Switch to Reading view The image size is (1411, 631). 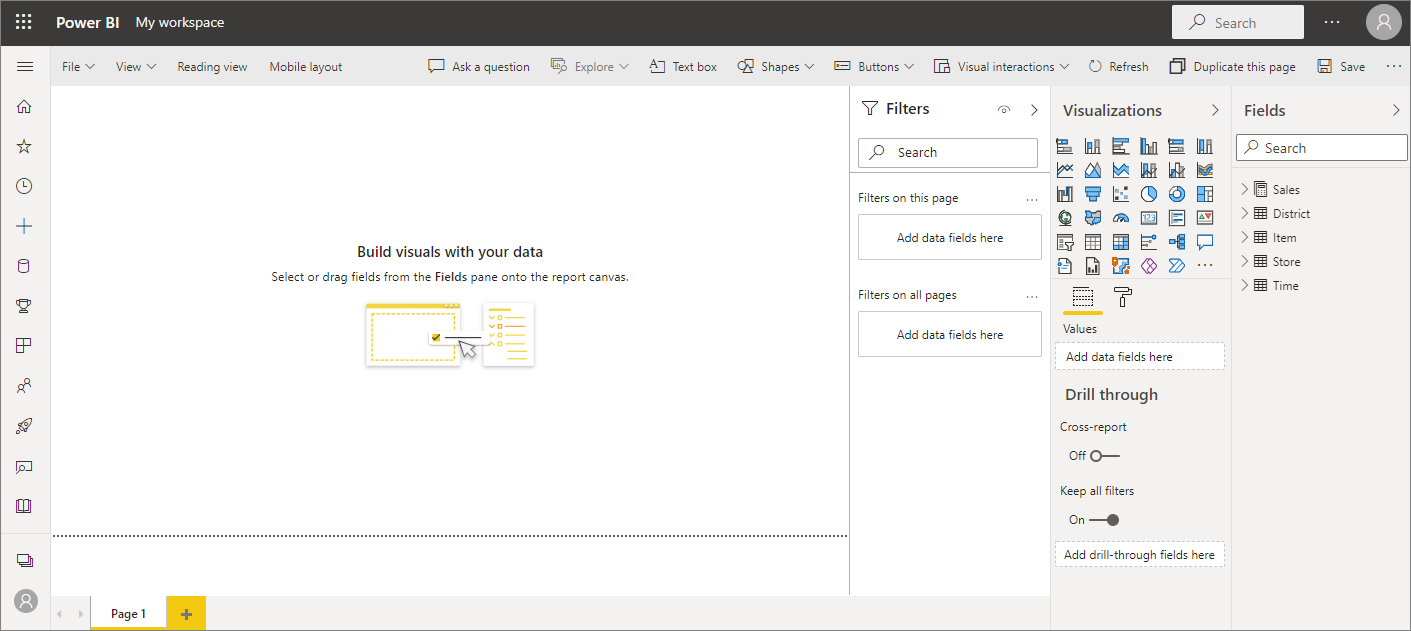coord(212,66)
